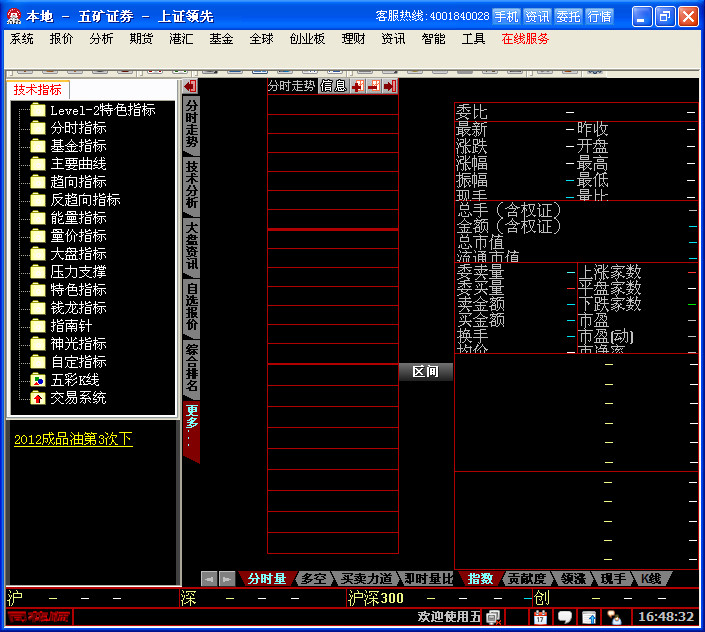Expand the 分时指标 folder
This screenshot has height=632, width=705.
[x=38, y=128]
